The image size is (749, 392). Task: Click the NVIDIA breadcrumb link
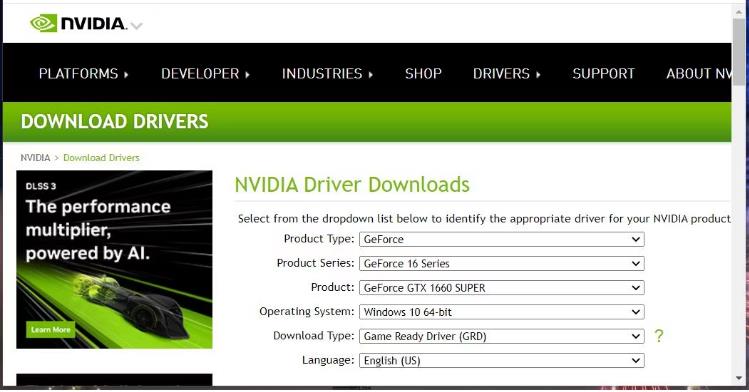35,158
